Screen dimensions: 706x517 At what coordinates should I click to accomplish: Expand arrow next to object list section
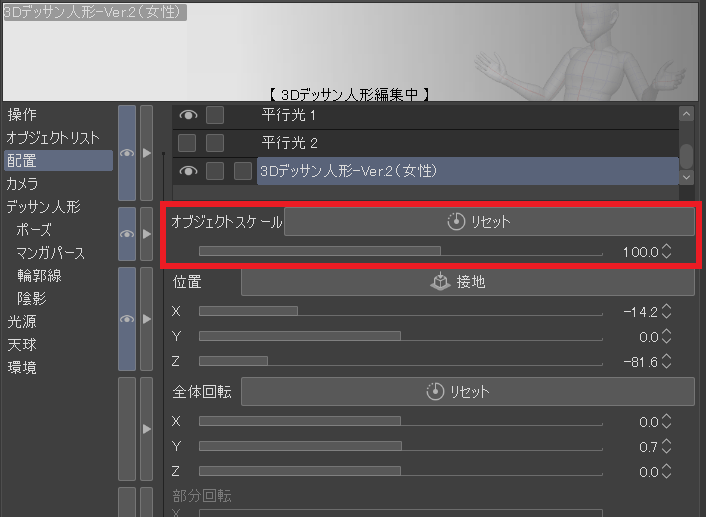point(147,153)
